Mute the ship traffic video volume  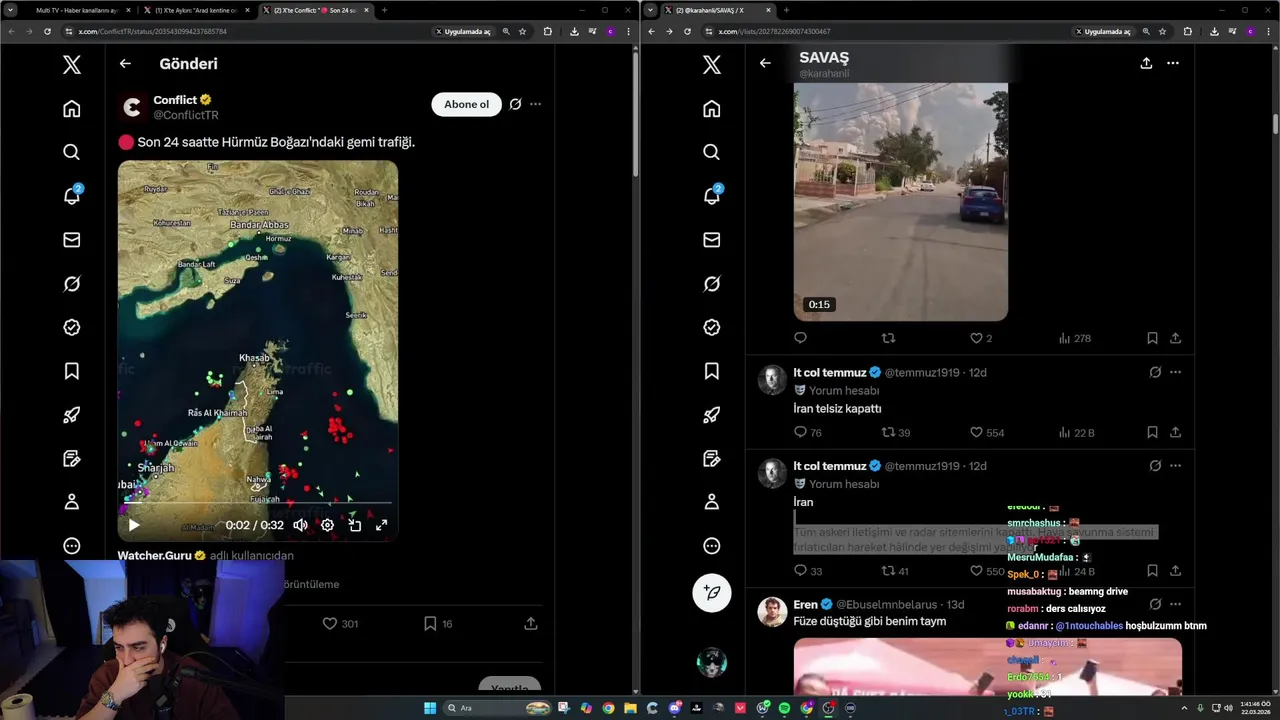pos(300,525)
